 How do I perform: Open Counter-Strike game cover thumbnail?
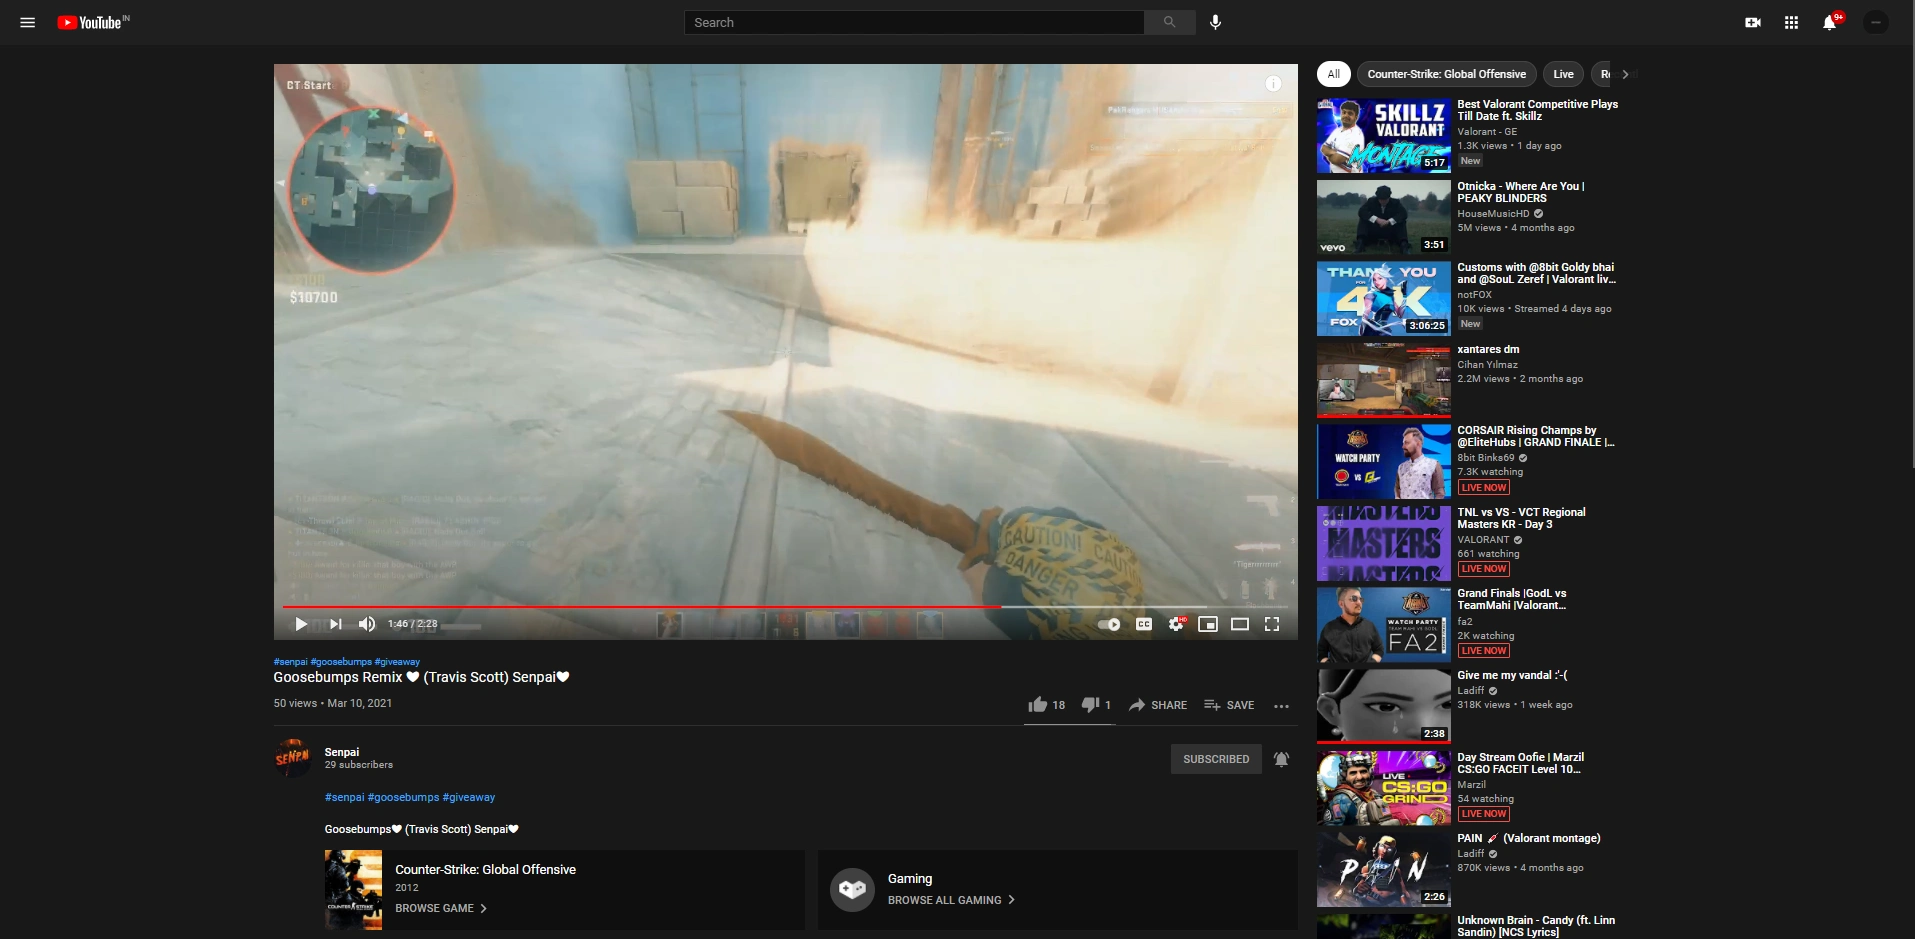[x=353, y=890]
